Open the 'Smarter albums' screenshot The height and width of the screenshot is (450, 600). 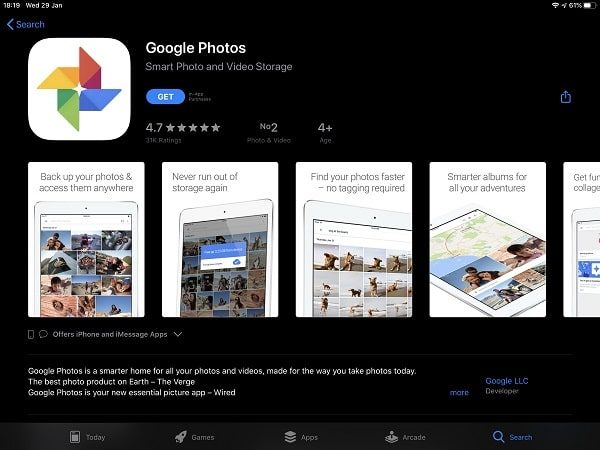pyautogui.click(x=488, y=240)
